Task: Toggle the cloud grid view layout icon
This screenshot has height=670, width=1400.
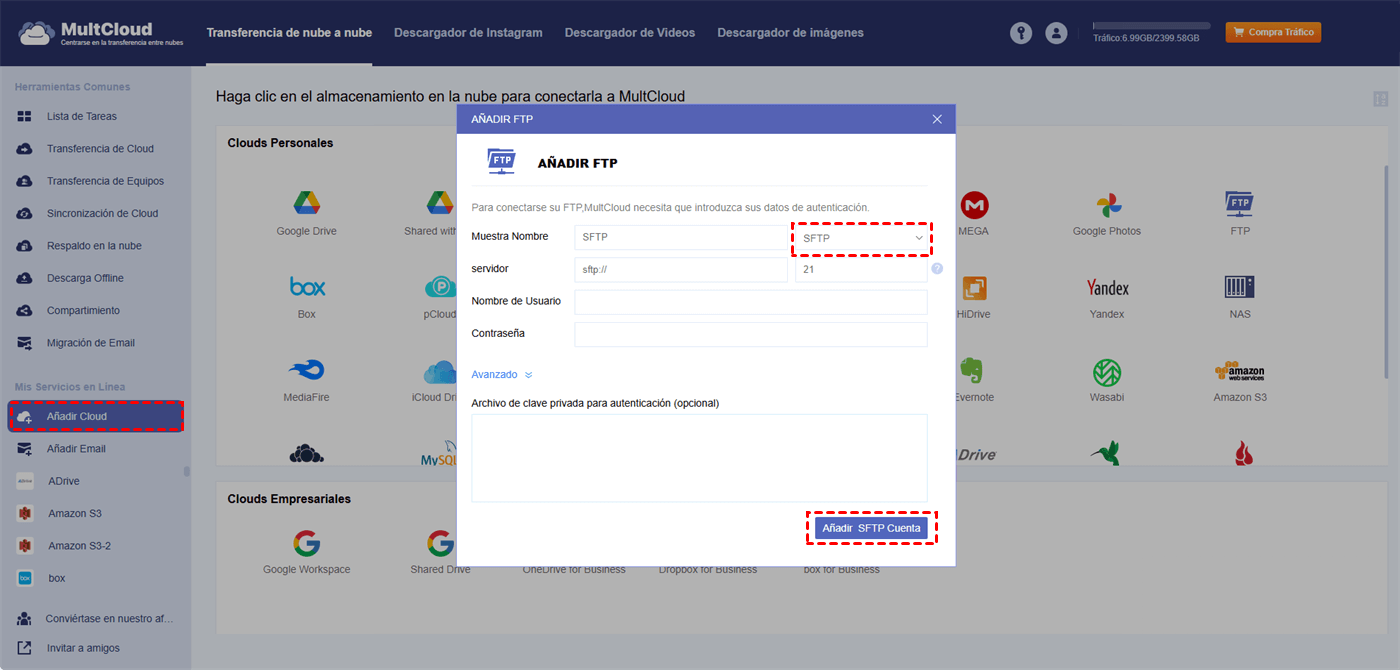Action: pos(1381,99)
